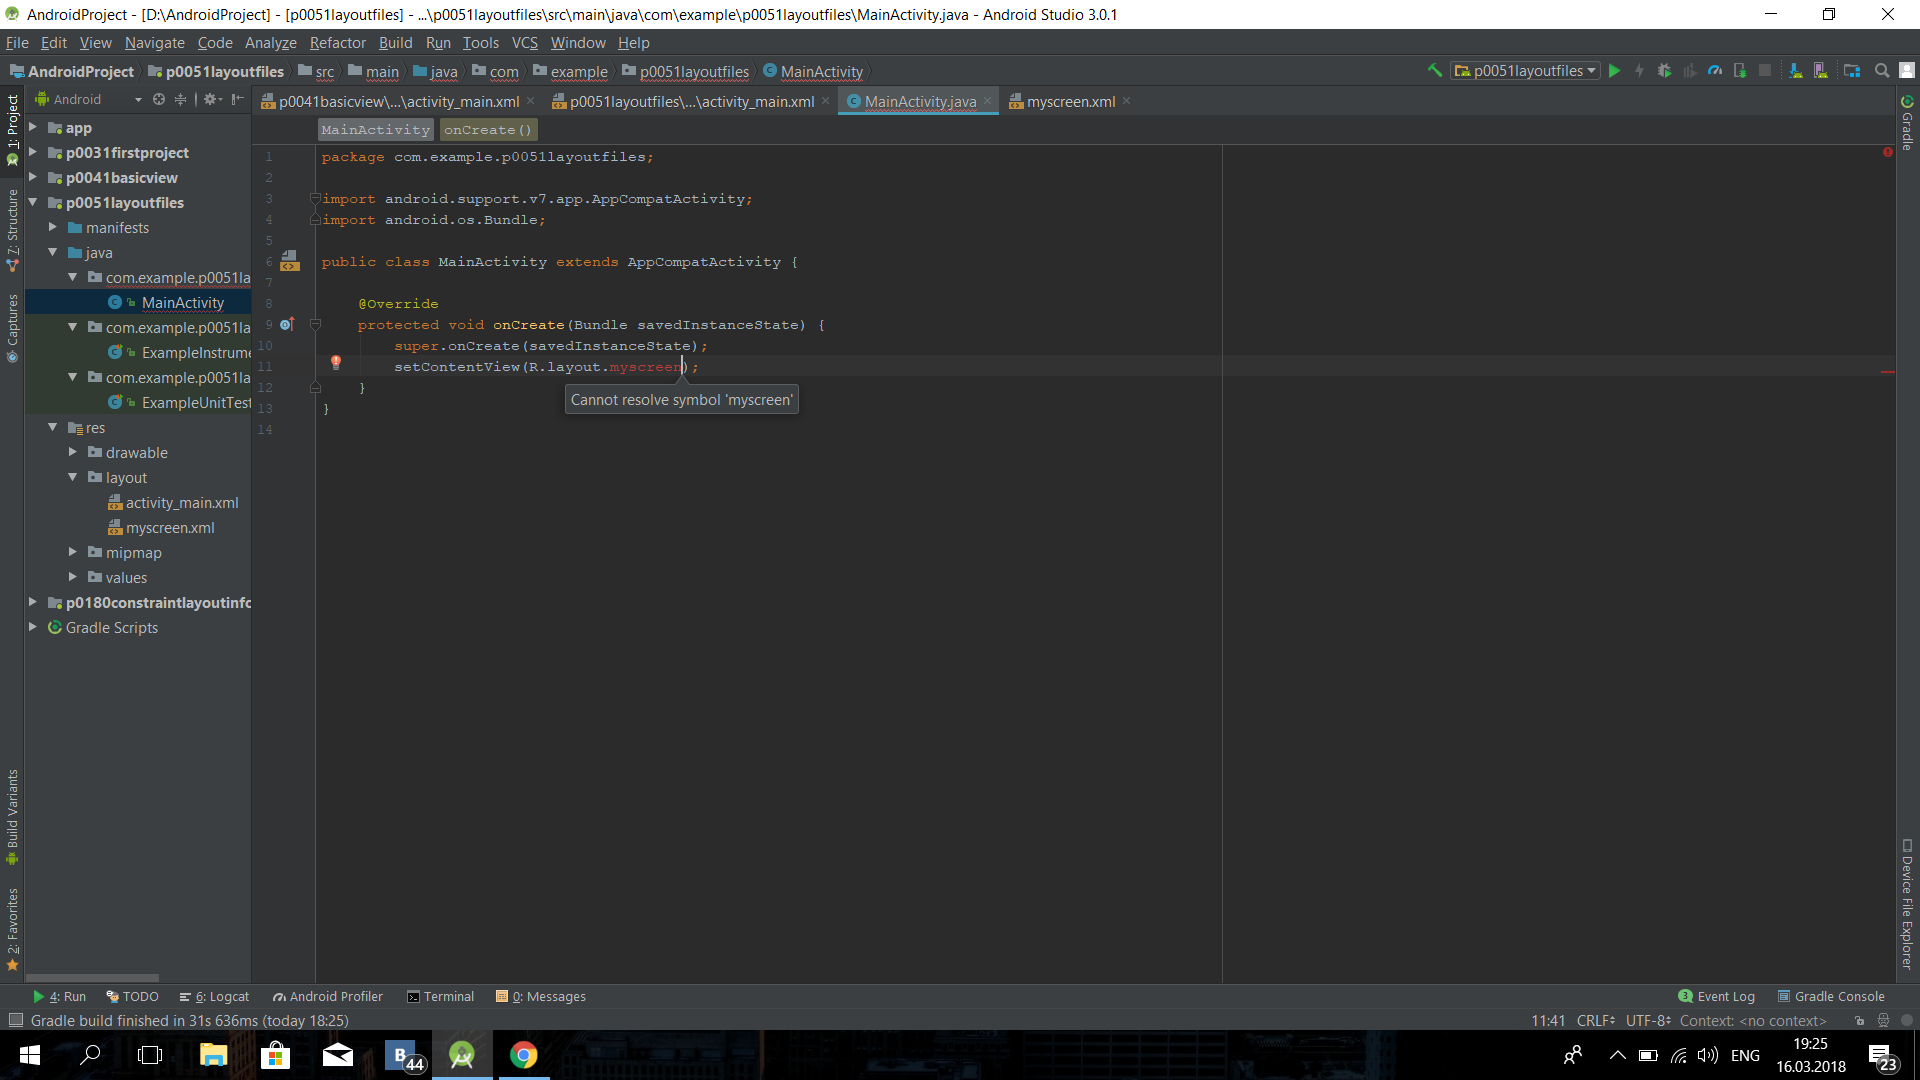The height and width of the screenshot is (1080, 1920).
Task: Click the red error indicator above the error stripe
Action: pos(1888,152)
